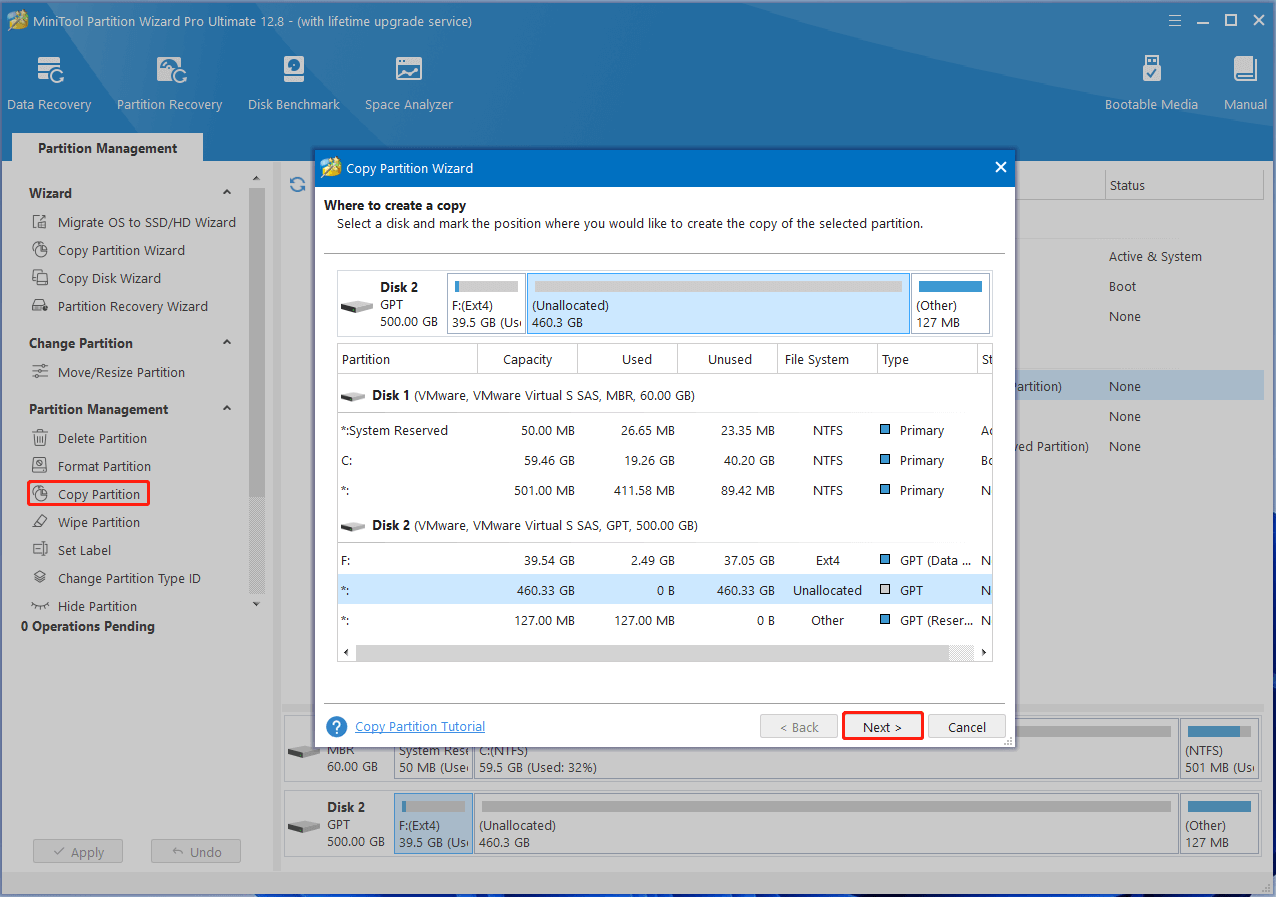
Task: Open Data Recovery tool icon
Action: pyautogui.click(x=49, y=70)
